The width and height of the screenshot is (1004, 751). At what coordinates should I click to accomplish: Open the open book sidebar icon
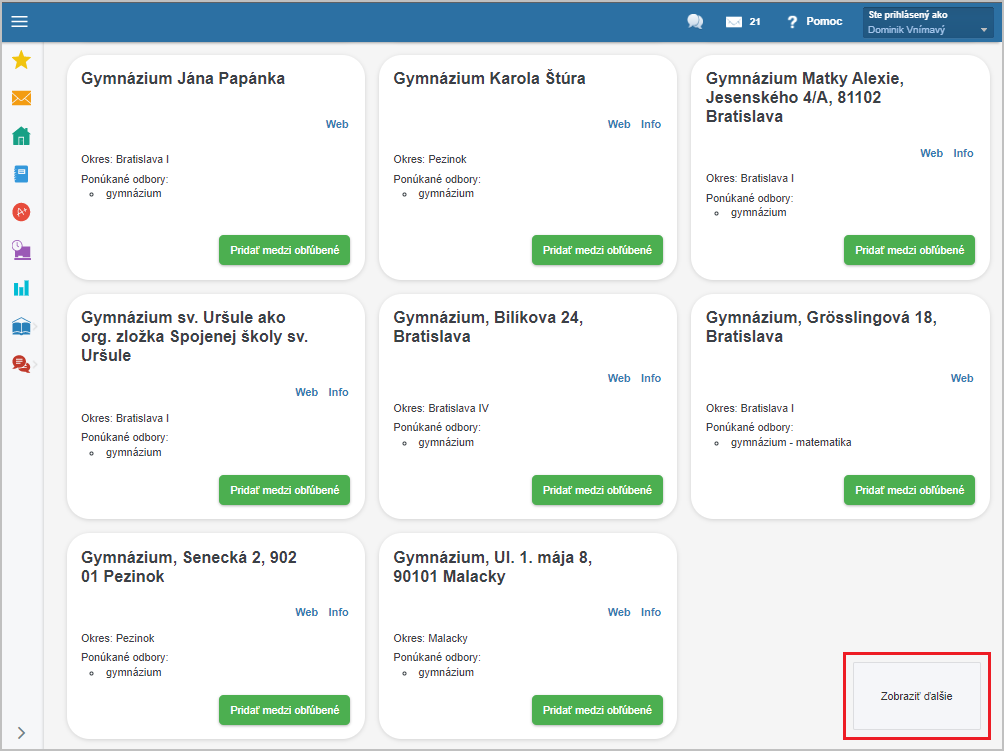[21, 327]
